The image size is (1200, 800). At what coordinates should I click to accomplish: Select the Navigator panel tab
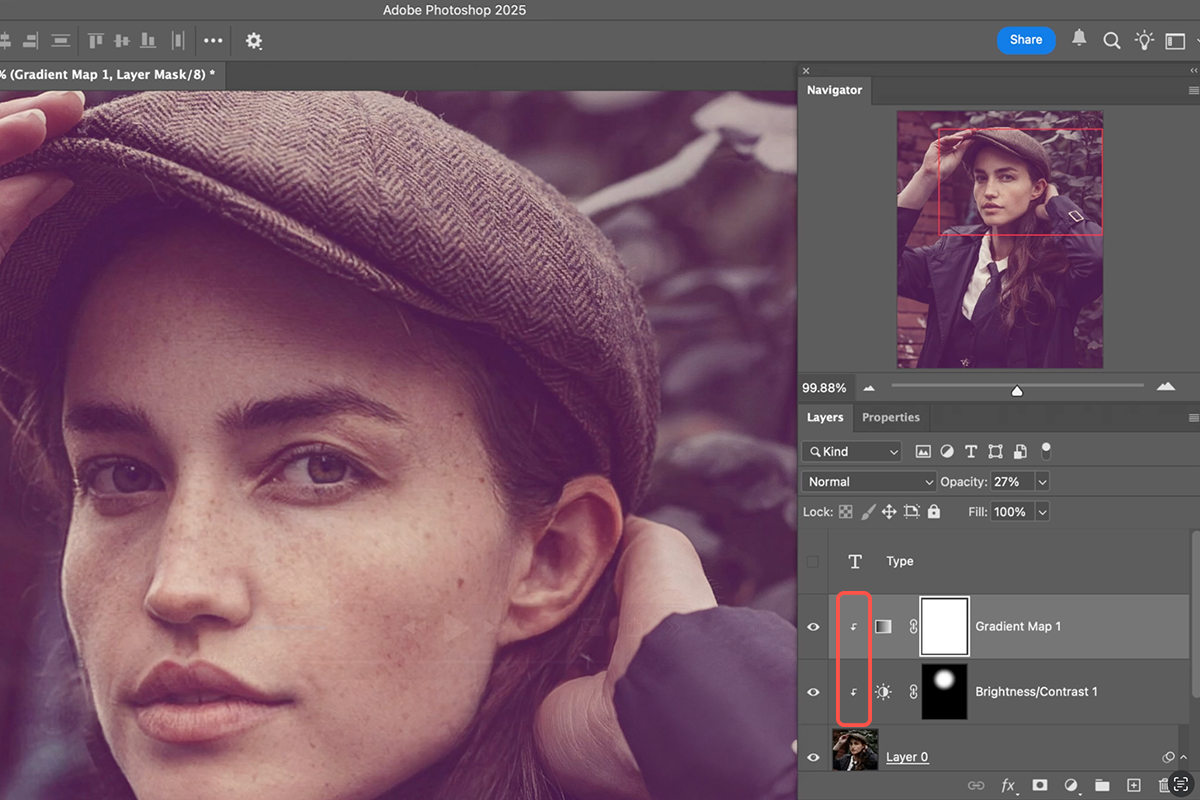click(x=834, y=90)
